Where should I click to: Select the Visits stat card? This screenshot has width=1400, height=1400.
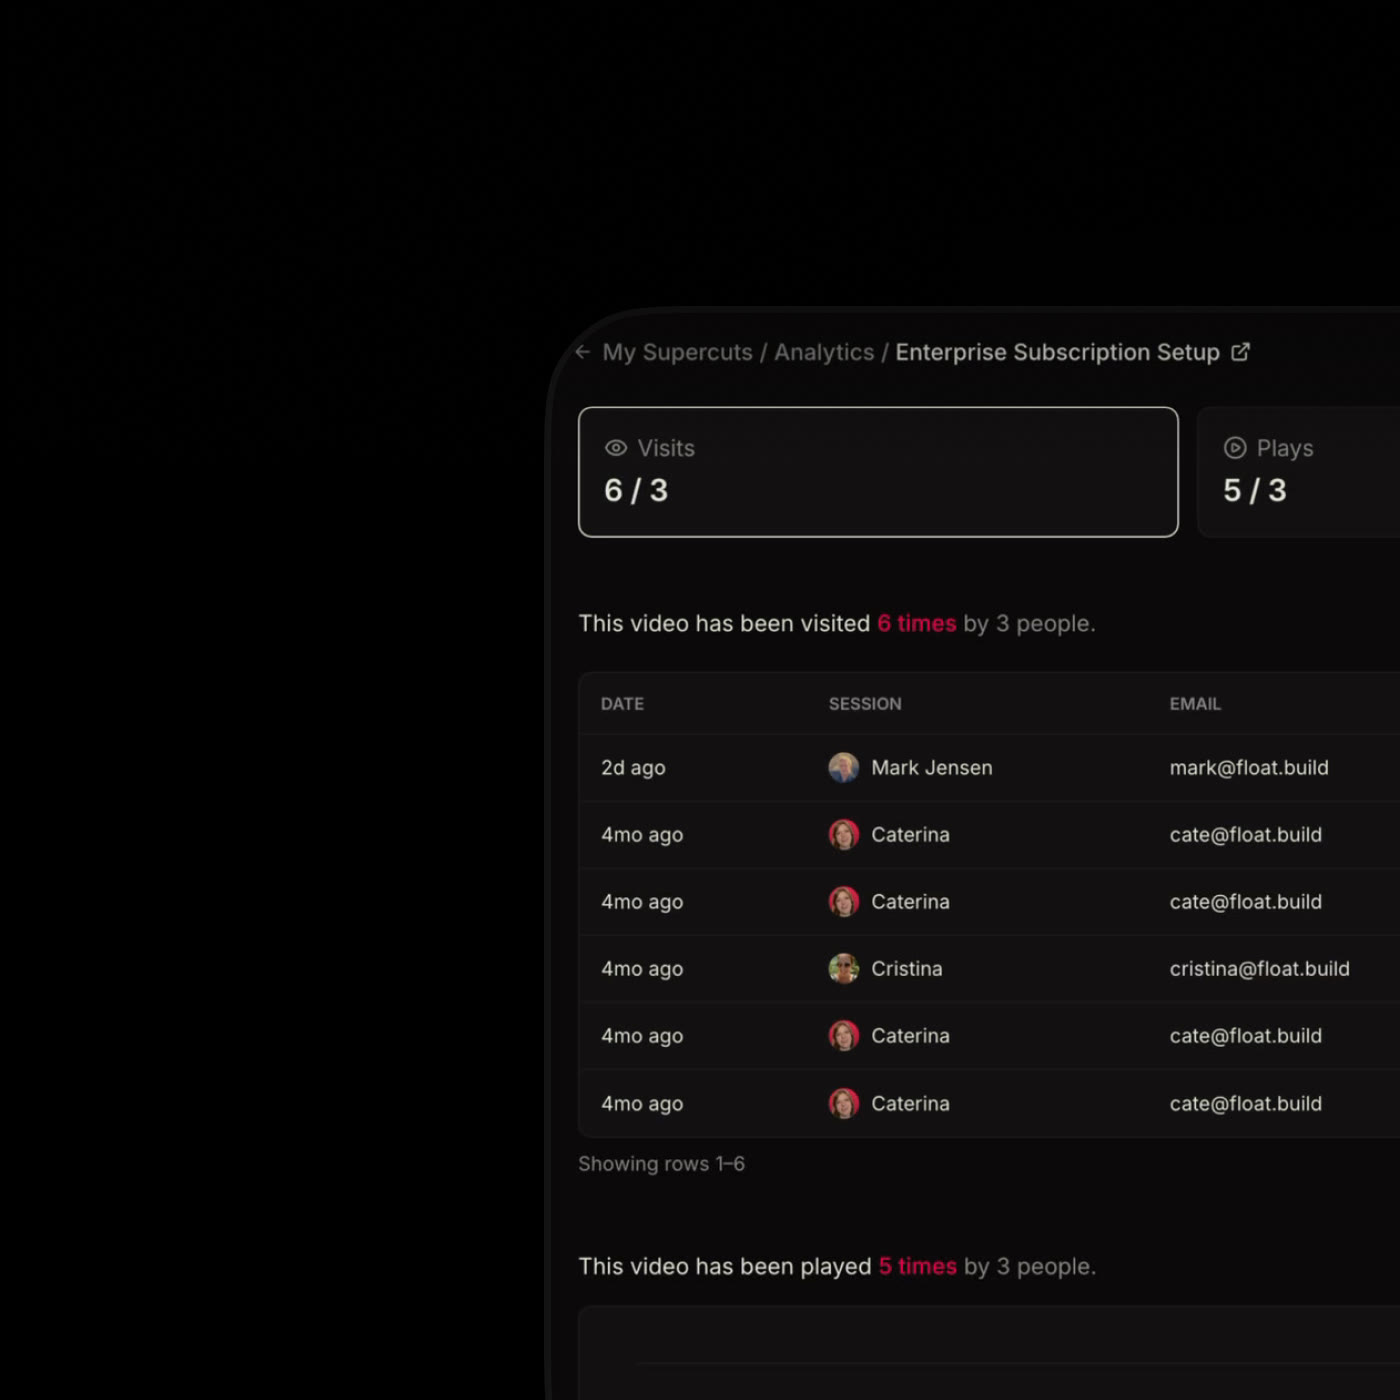[x=878, y=472]
